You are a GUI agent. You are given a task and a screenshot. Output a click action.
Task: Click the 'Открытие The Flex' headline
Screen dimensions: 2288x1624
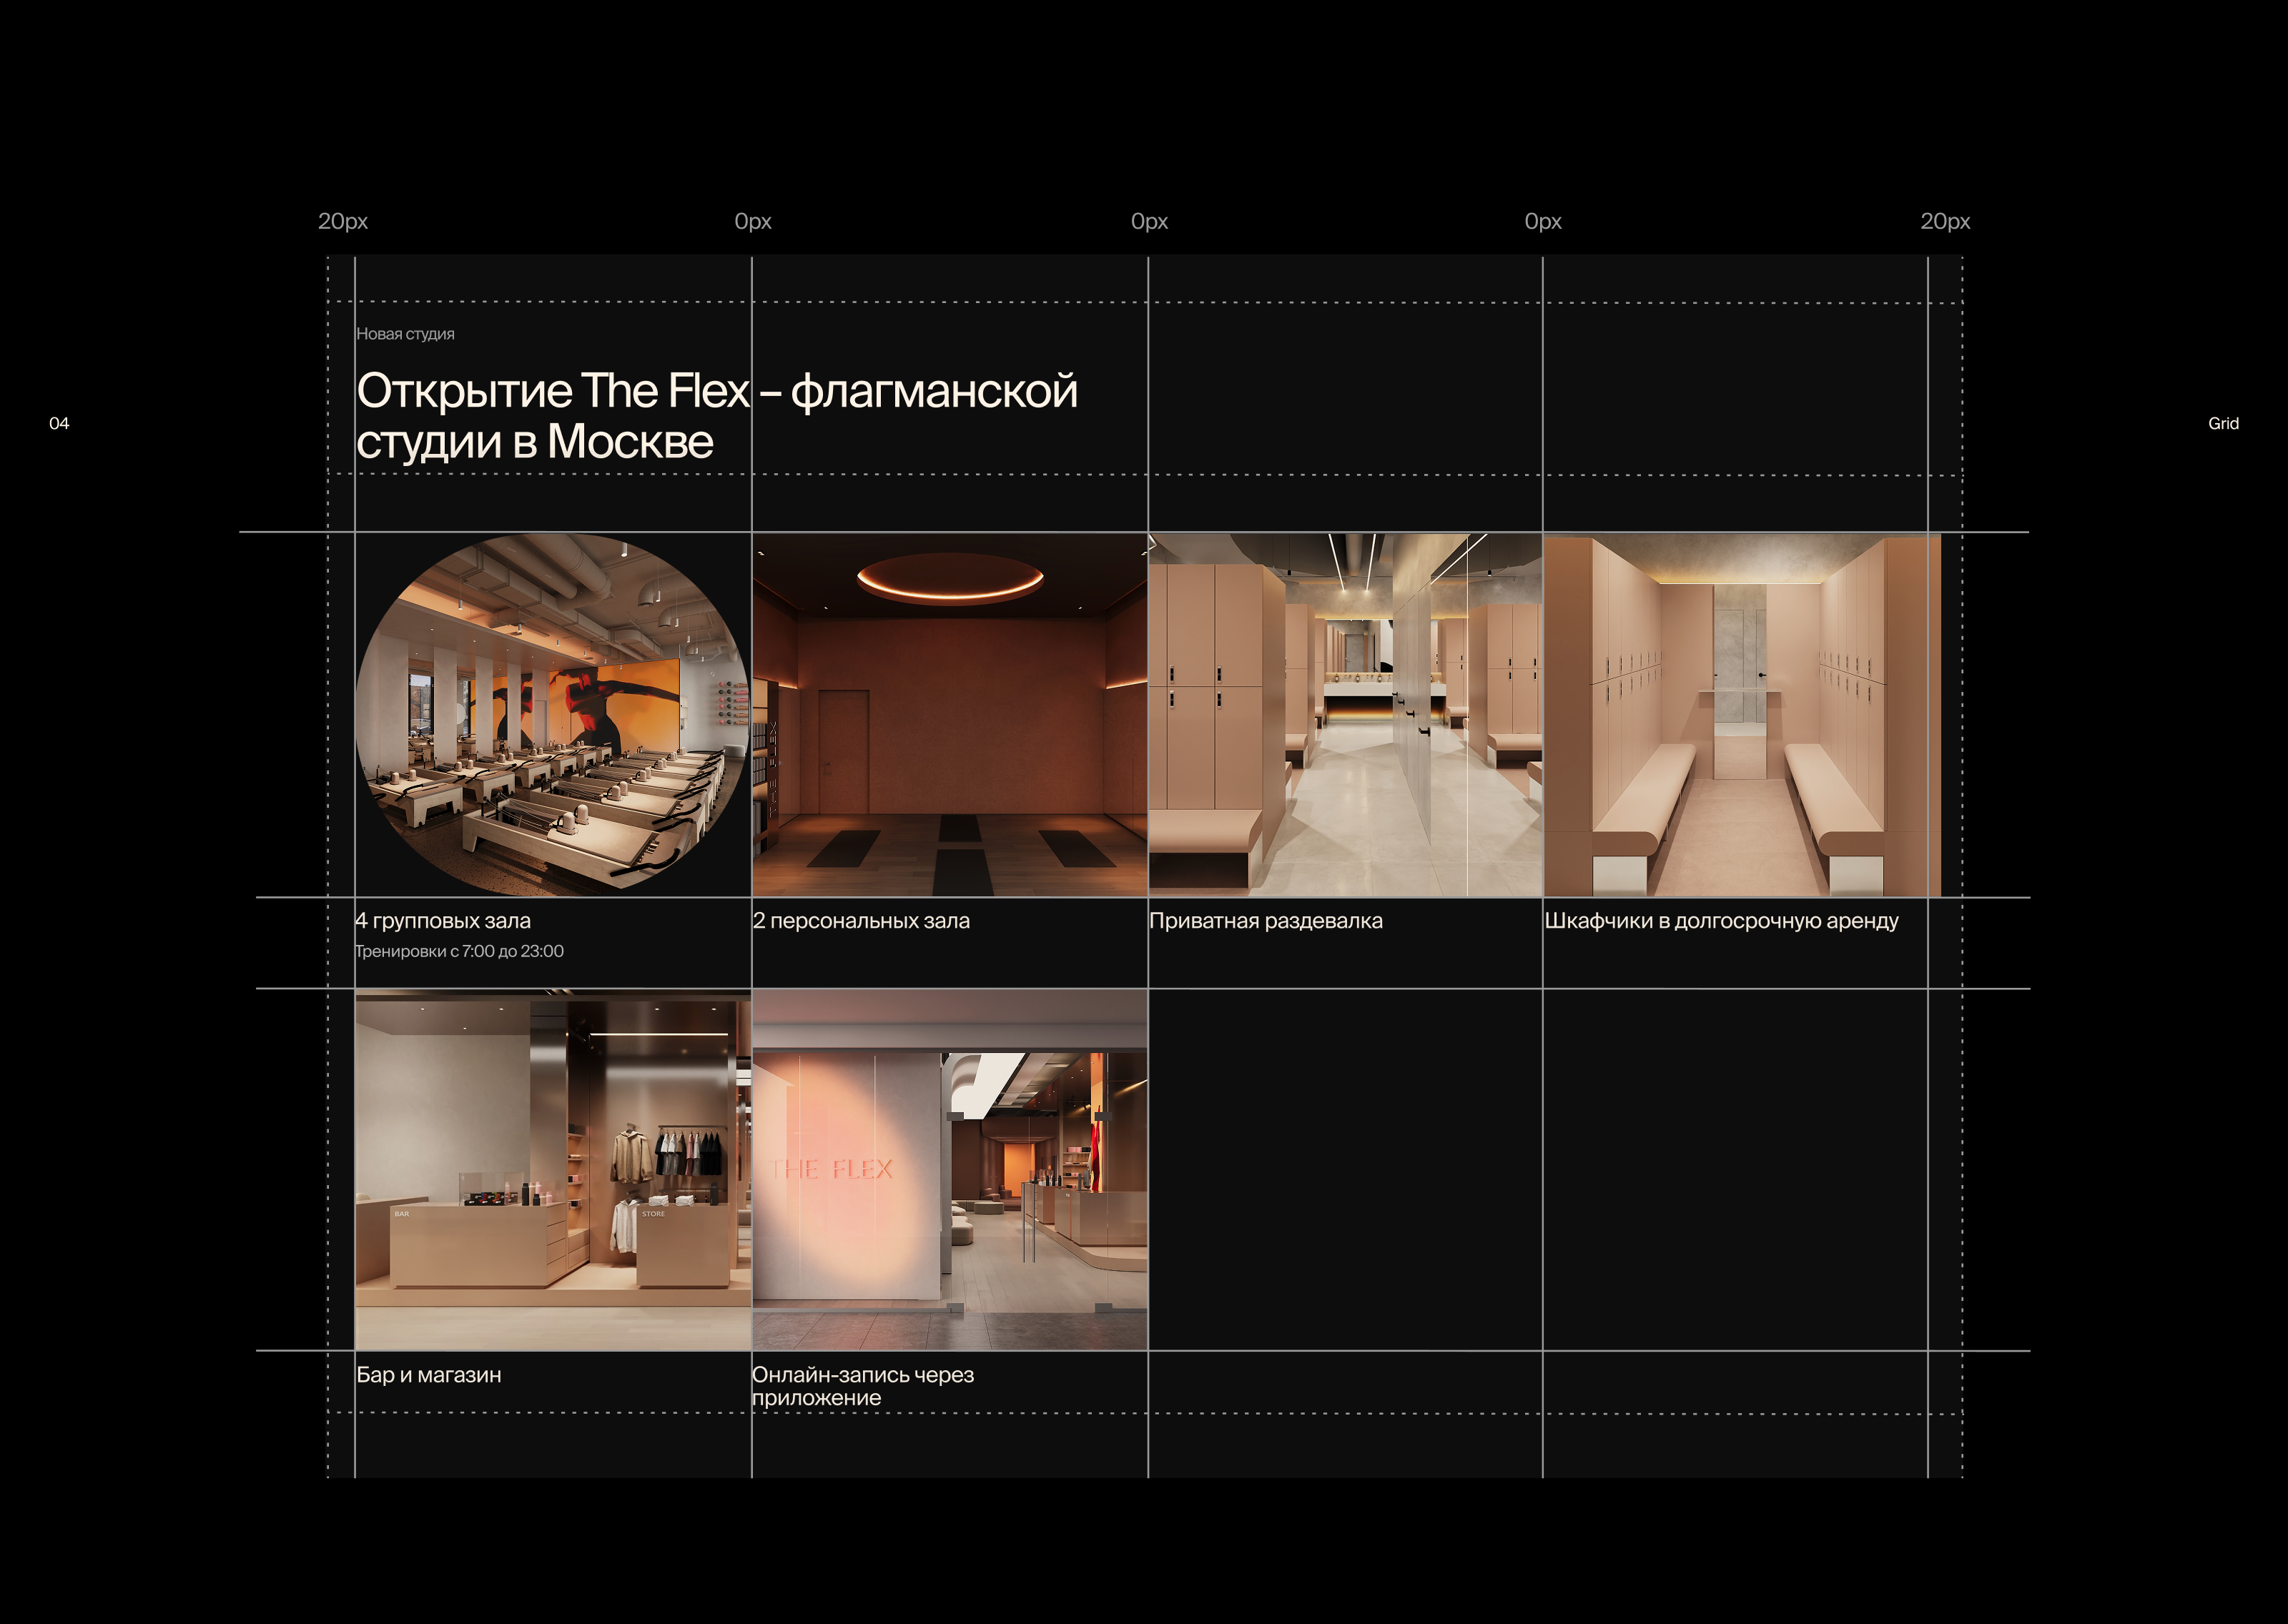[x=717, y=416]
